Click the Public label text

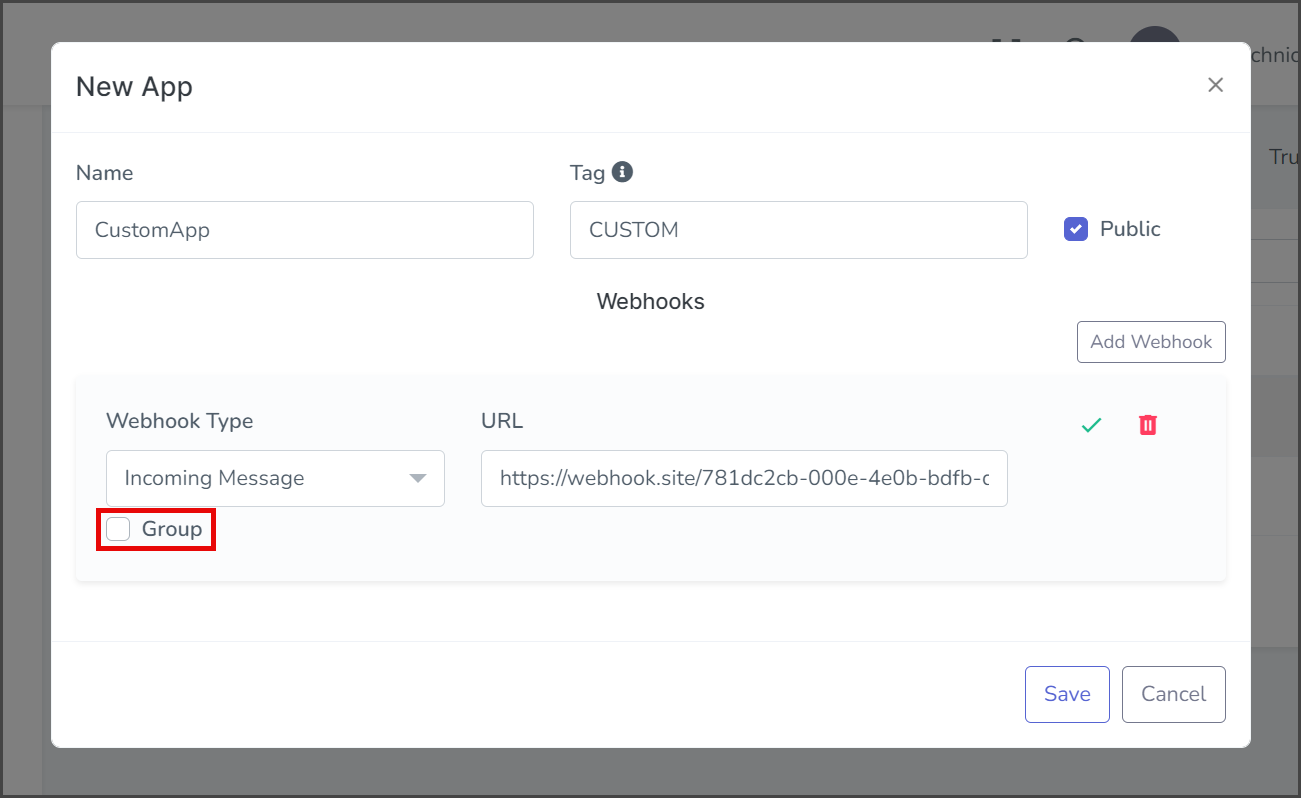(1130, 229)
